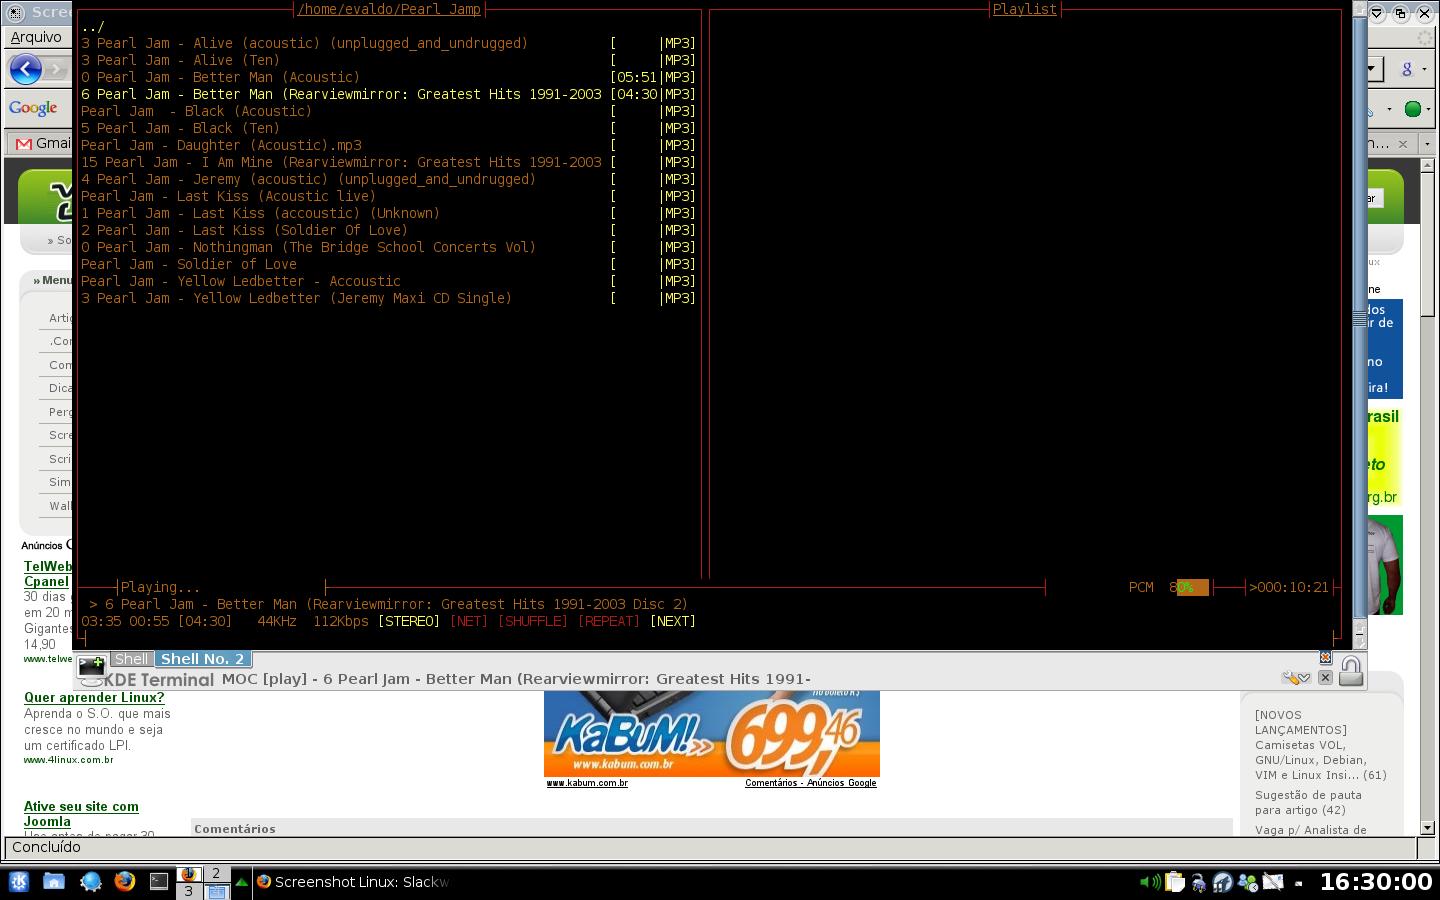Image resolution: width=1440 pixels, height=900 pixels.
Task: Open the Arquivo menu
Action: coord(36,37)
